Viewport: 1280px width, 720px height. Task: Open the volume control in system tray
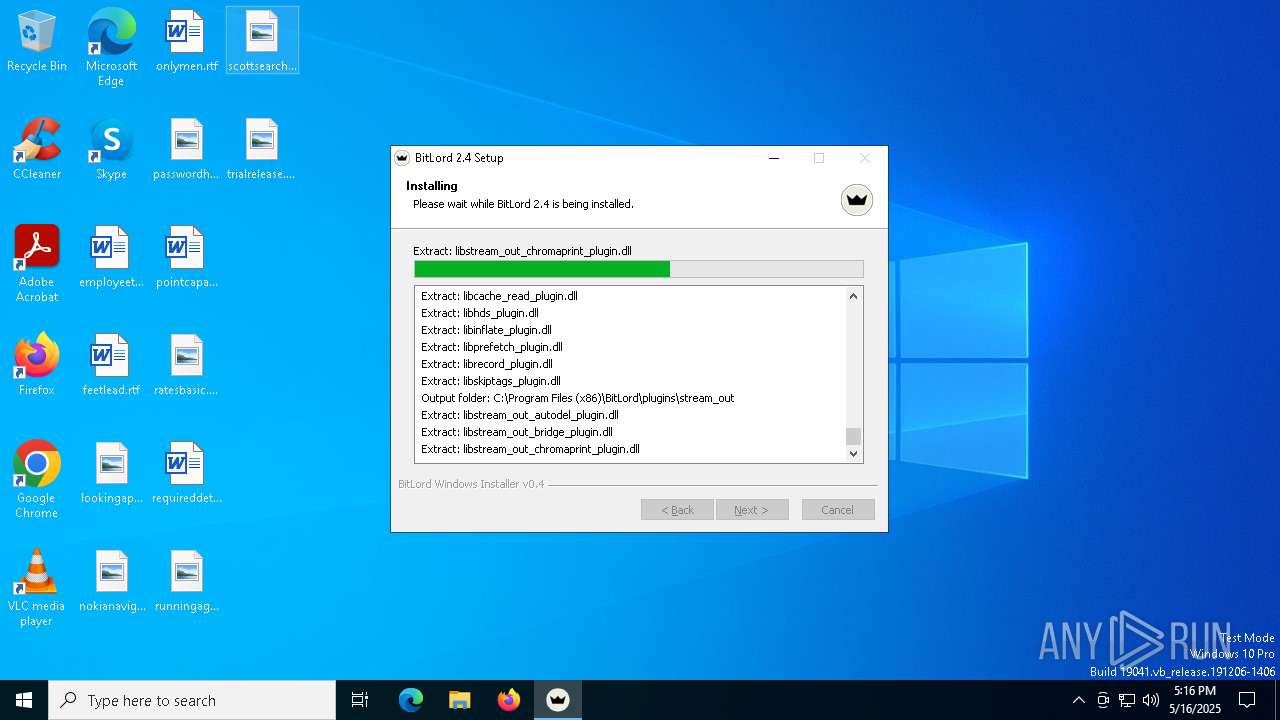click(x=1151, y=700)
